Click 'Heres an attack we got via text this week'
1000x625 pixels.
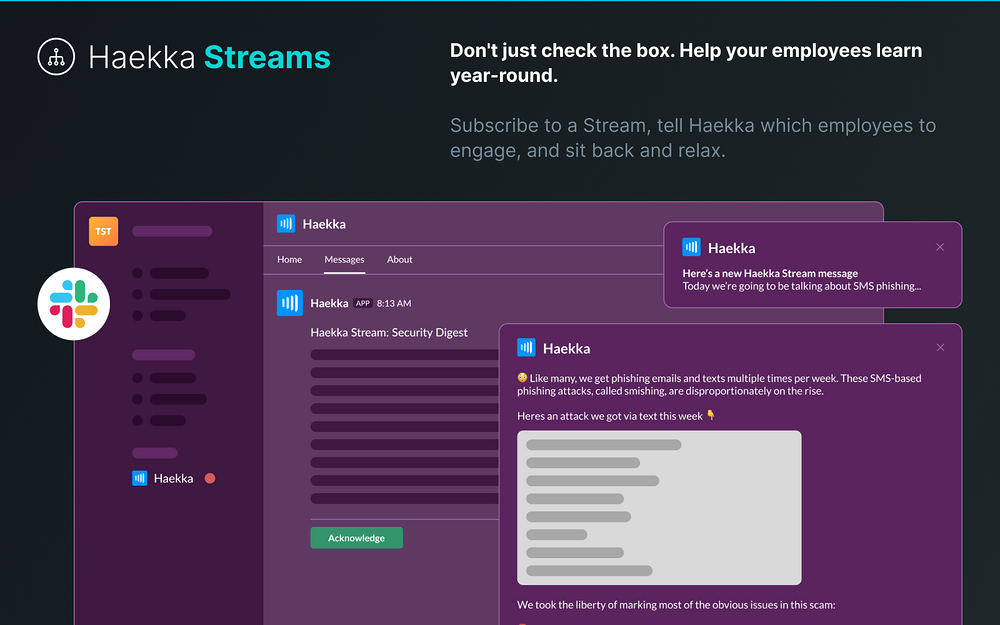point(610,416)
